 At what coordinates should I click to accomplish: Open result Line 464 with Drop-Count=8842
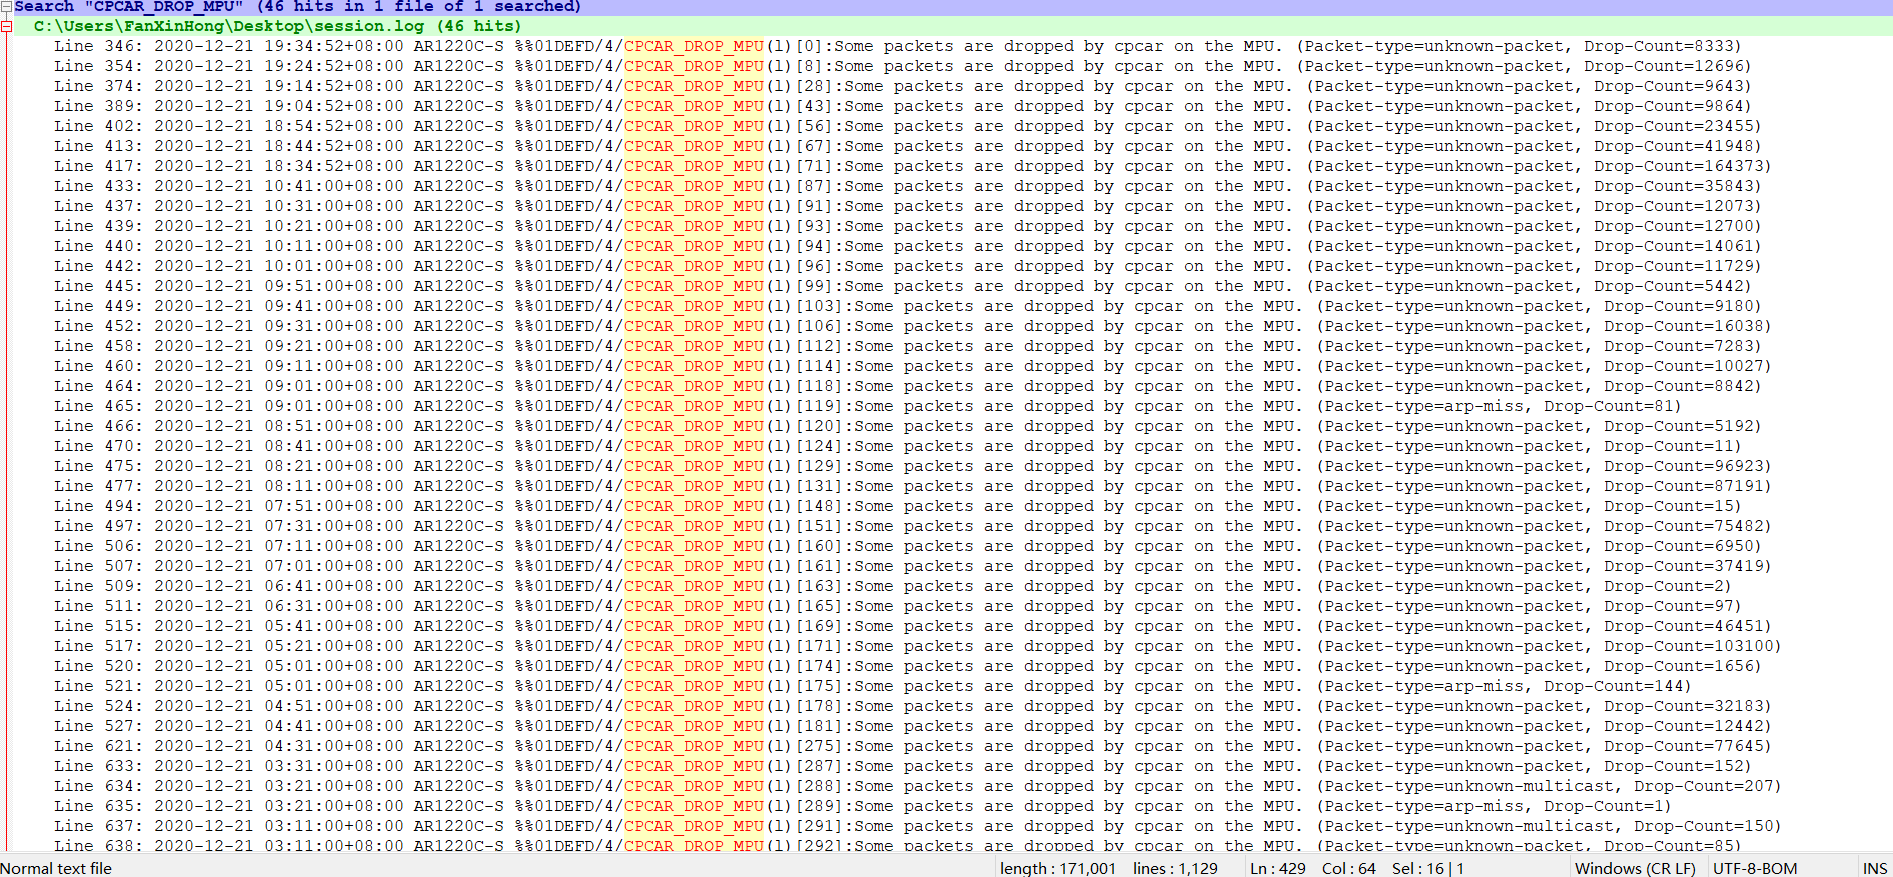(908, 386)
